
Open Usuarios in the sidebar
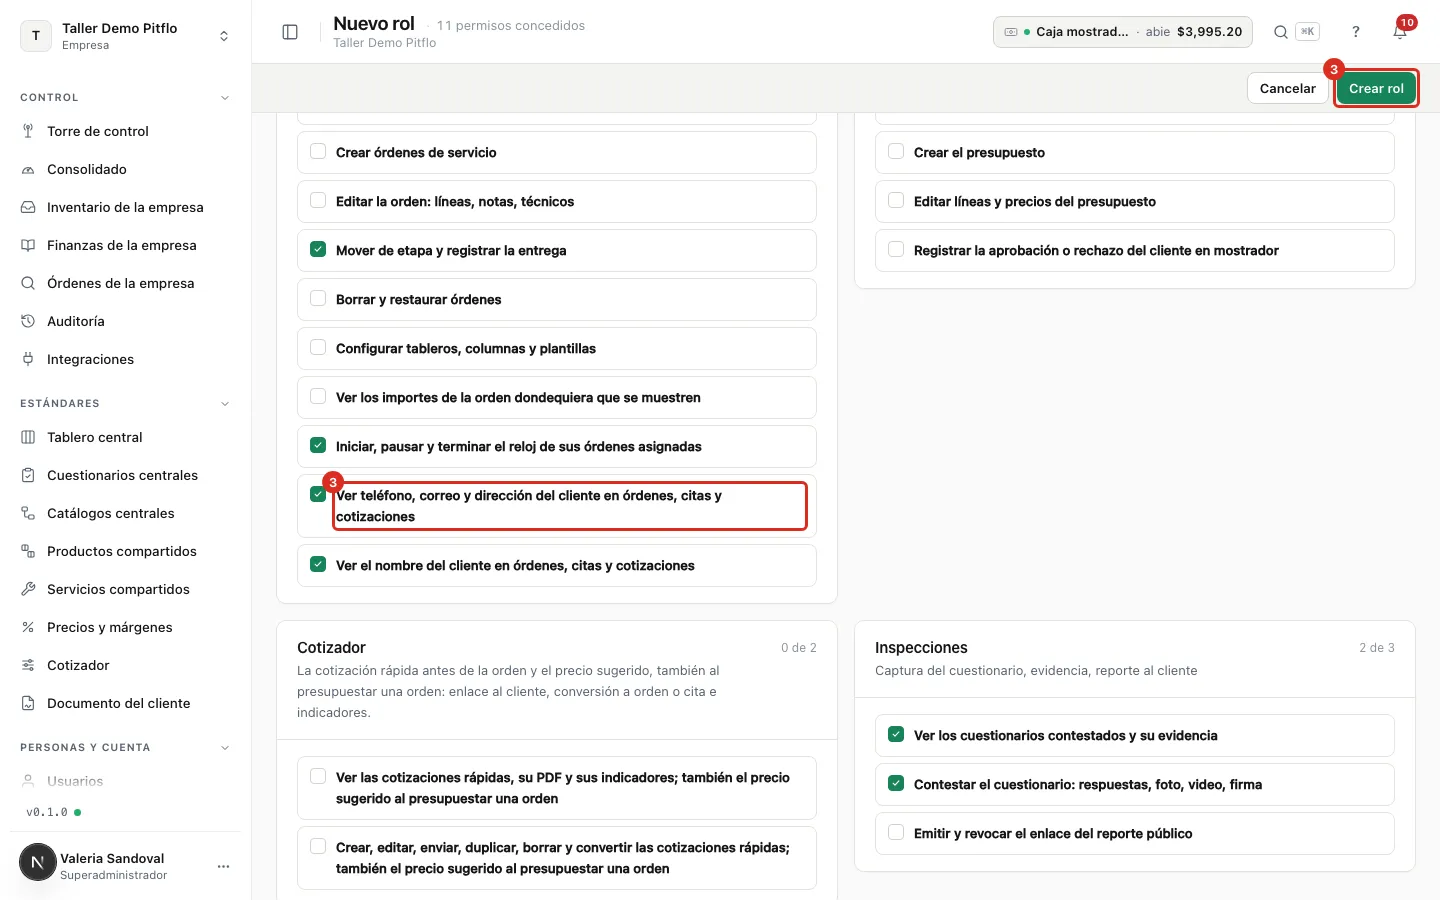coord(125,781)
